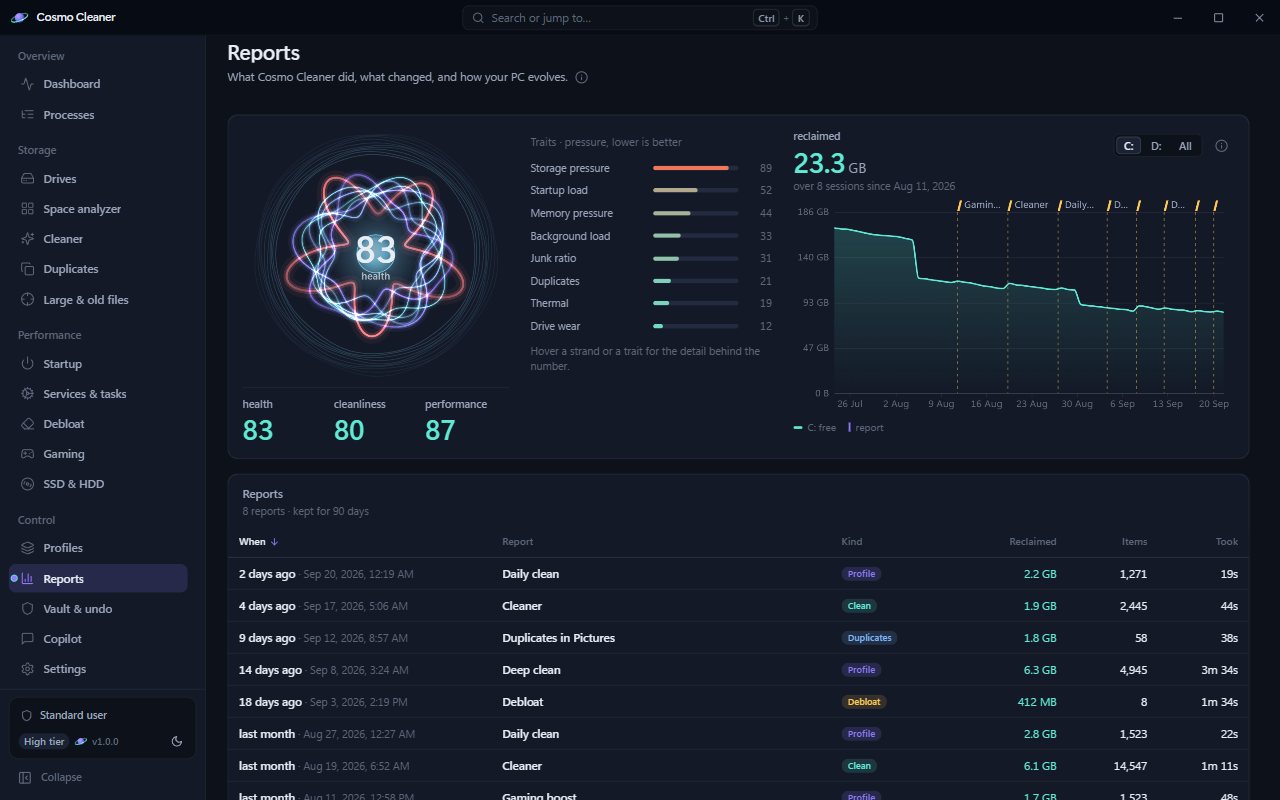Image resolution: width=1280 pixels, height=800 pixels.
Task: Open Profiles layers icon
Action: (x=27, y=548)
